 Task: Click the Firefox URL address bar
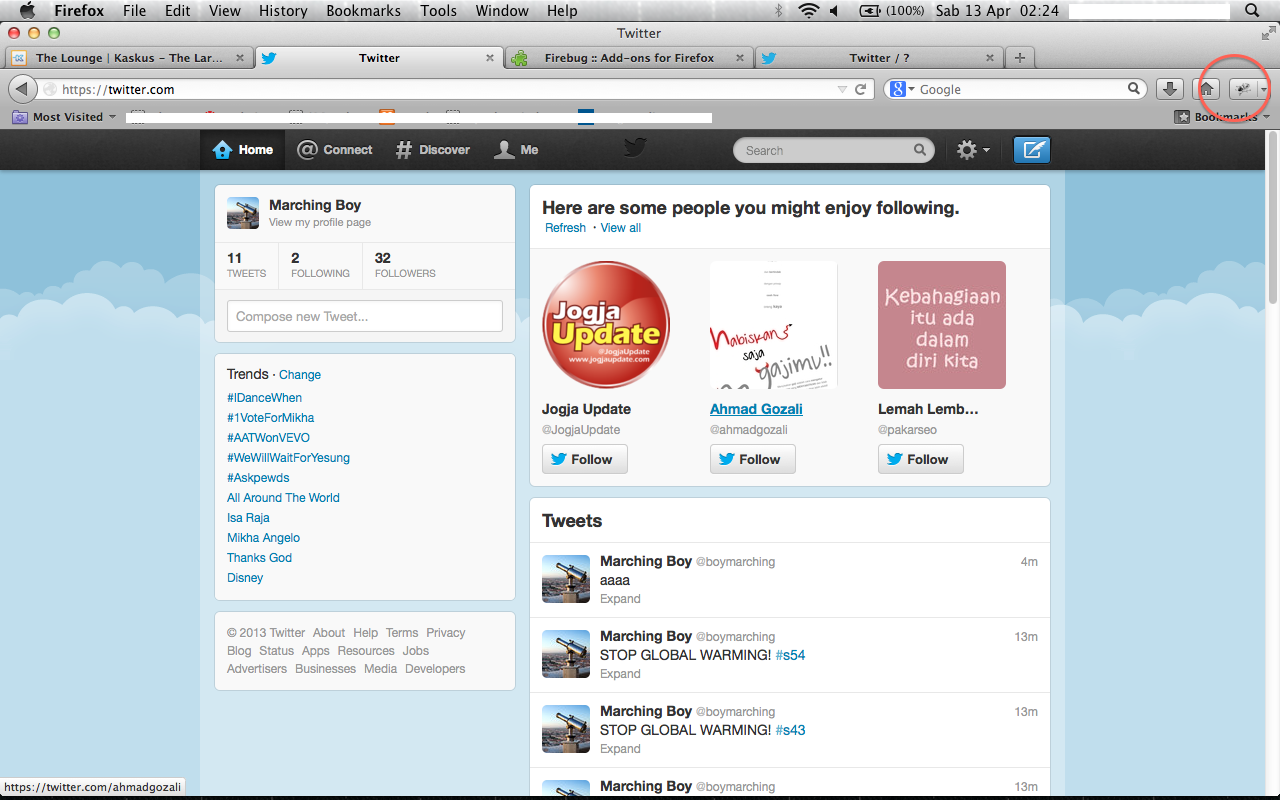457,89
